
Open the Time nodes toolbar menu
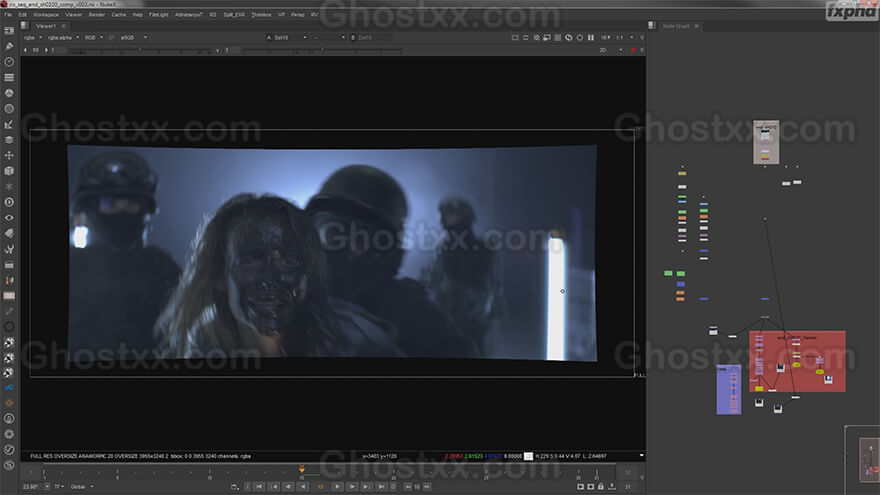(x=9, y=62)
